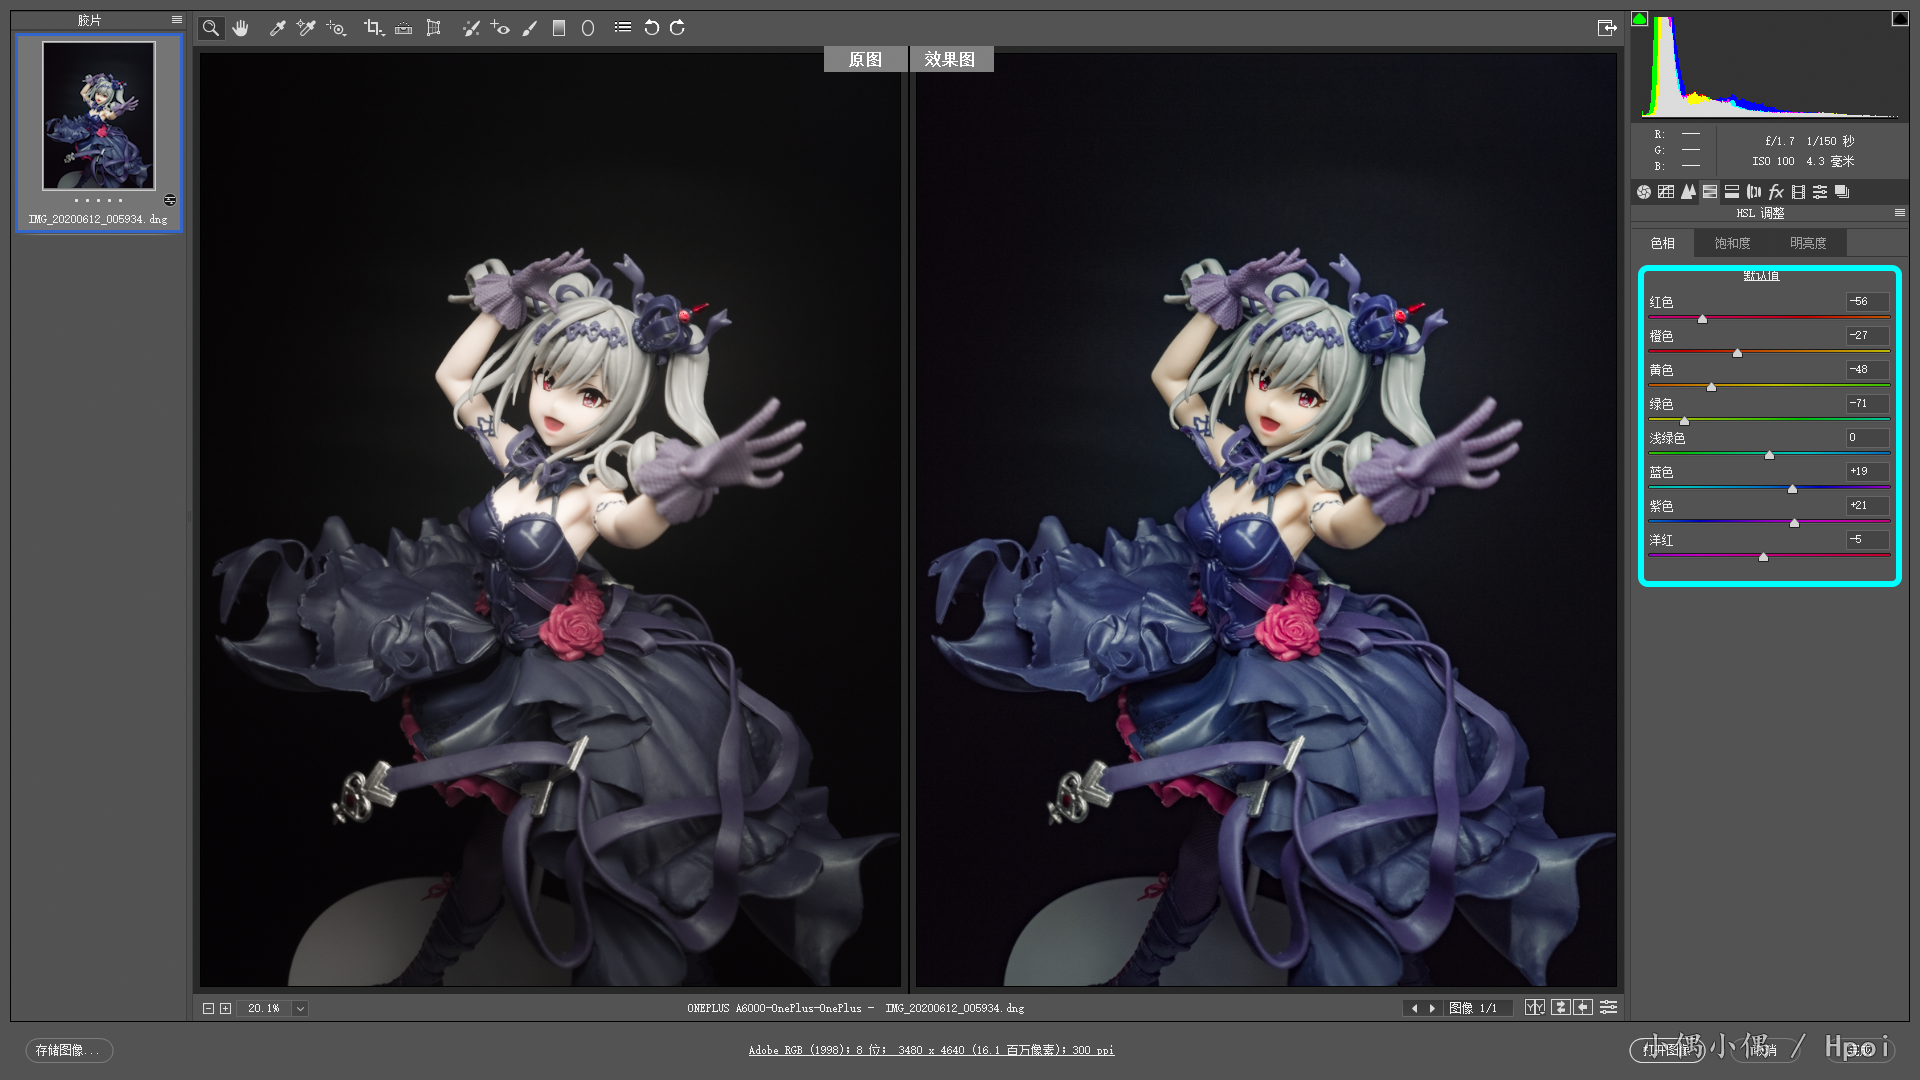Select the Hand tool
The height and width of the screenshot is (1080, 1920).
tap(240, 28)
